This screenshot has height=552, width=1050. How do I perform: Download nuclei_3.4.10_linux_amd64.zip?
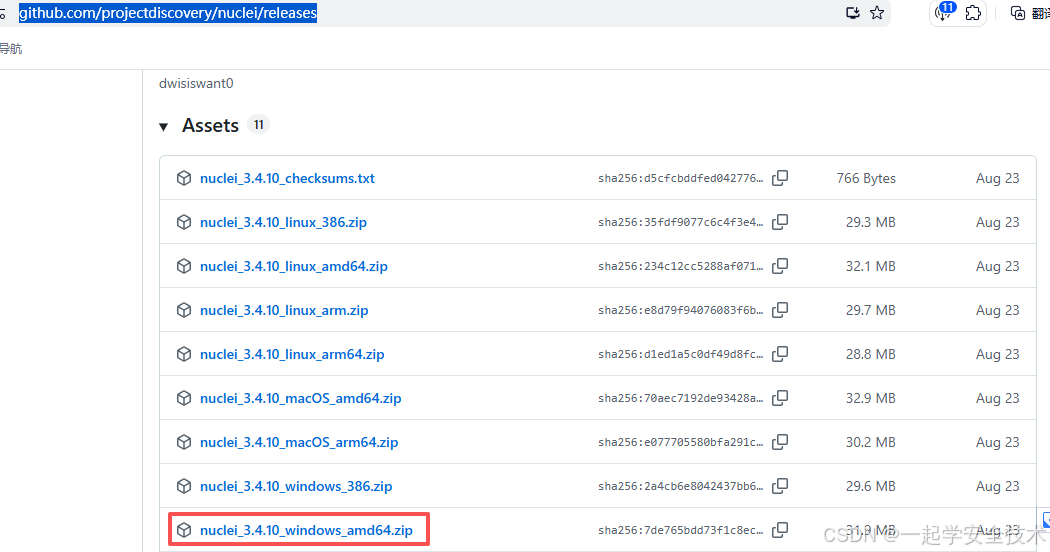(x=294, y=267)
